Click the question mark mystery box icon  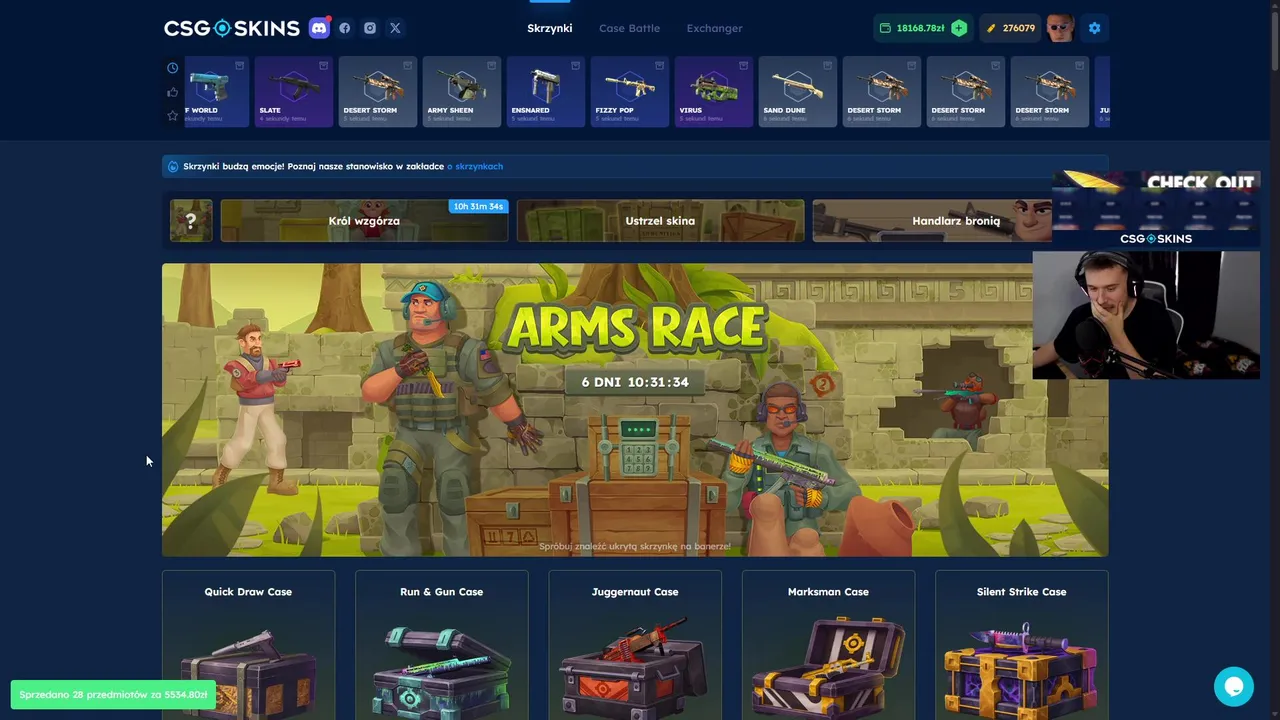tap(191, 221)
